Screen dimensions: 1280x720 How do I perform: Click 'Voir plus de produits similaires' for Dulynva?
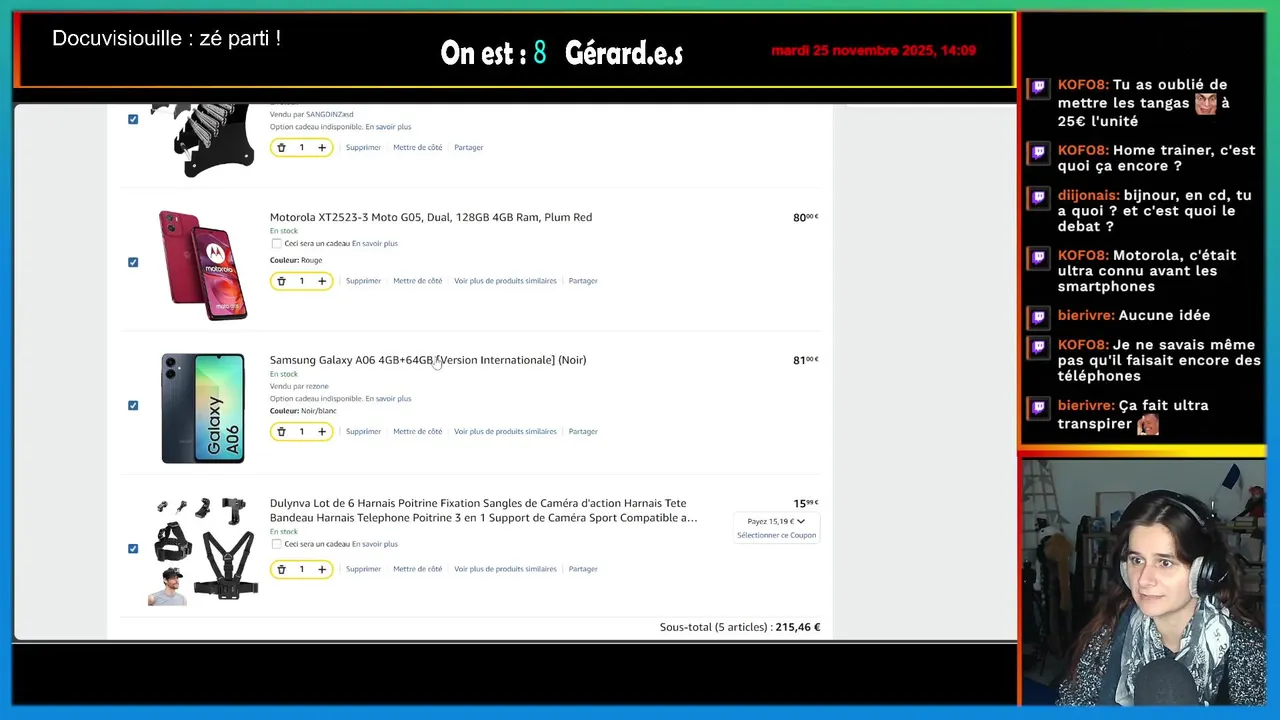[505, 569]
